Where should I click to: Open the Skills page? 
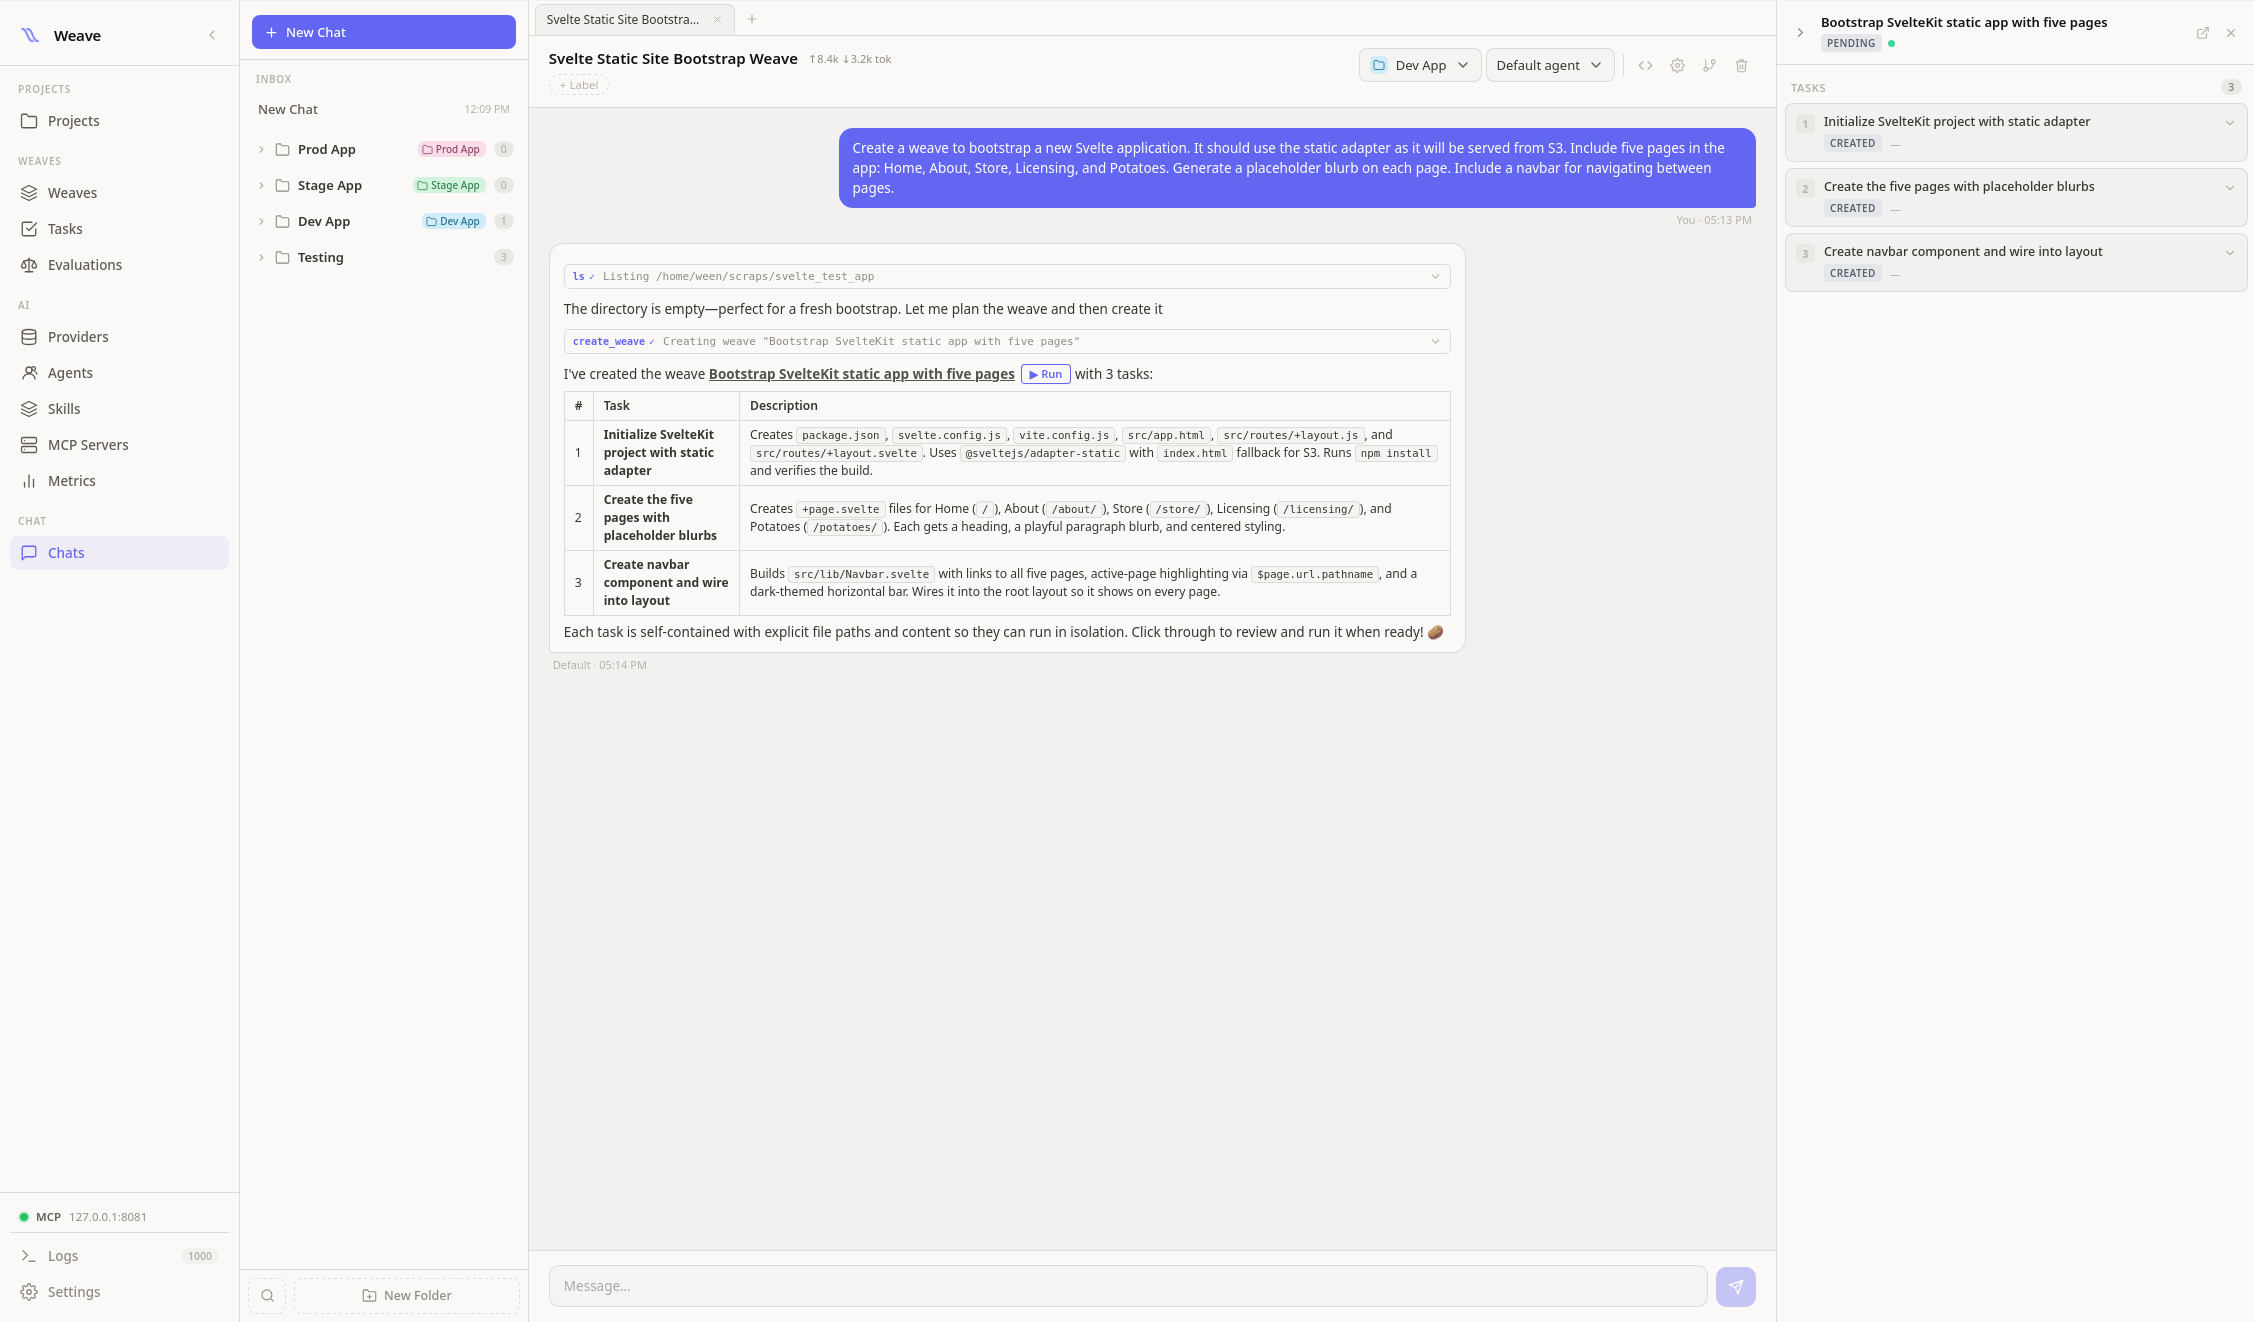tap(119, 409)
